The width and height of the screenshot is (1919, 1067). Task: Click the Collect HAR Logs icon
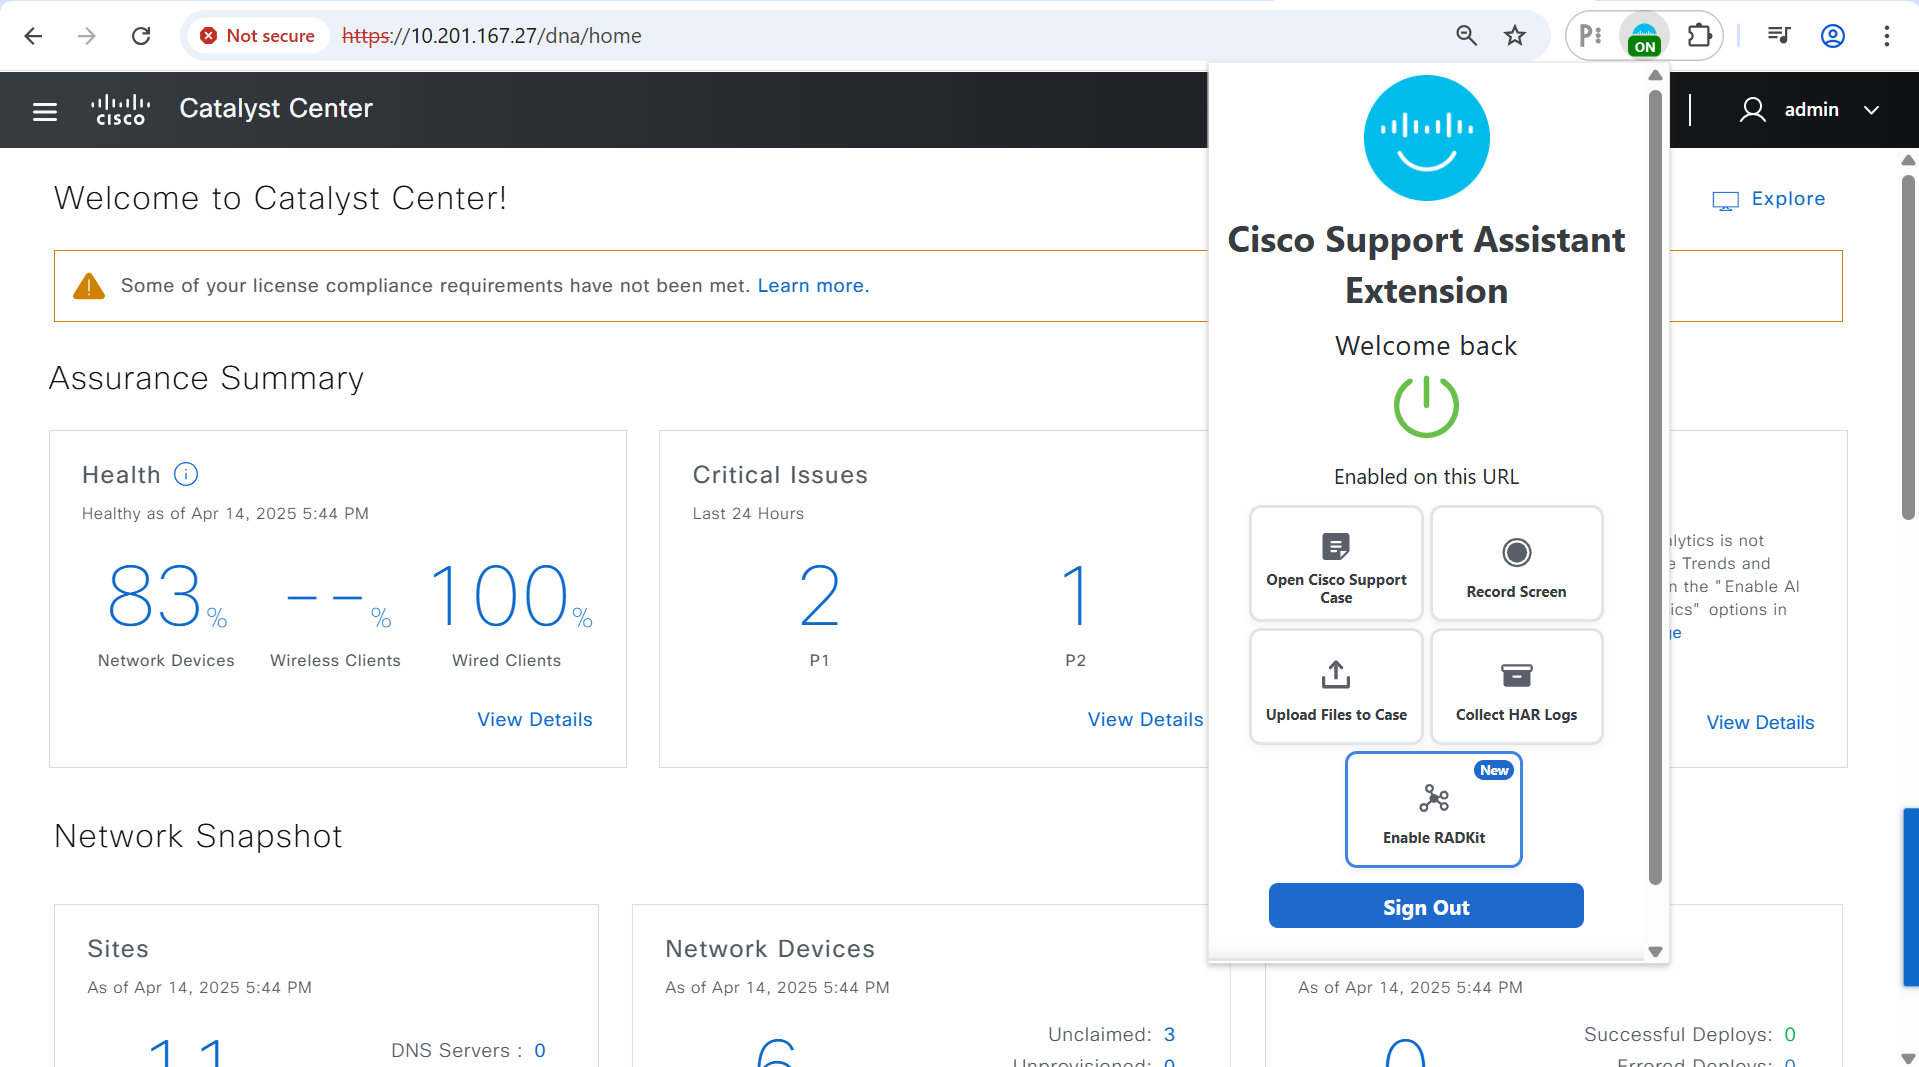click(1516, 675)
